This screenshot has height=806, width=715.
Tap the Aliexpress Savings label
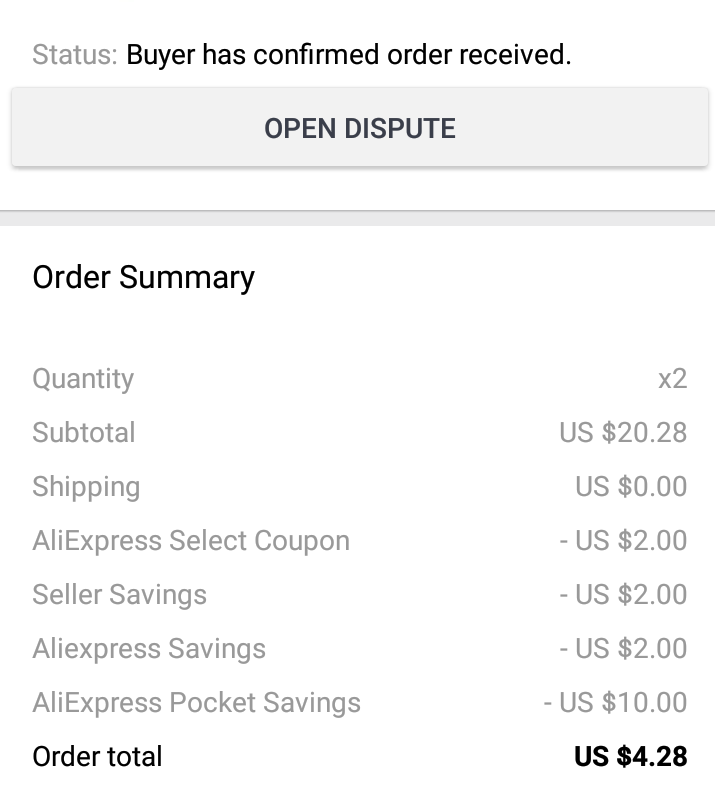pos(149,649)
